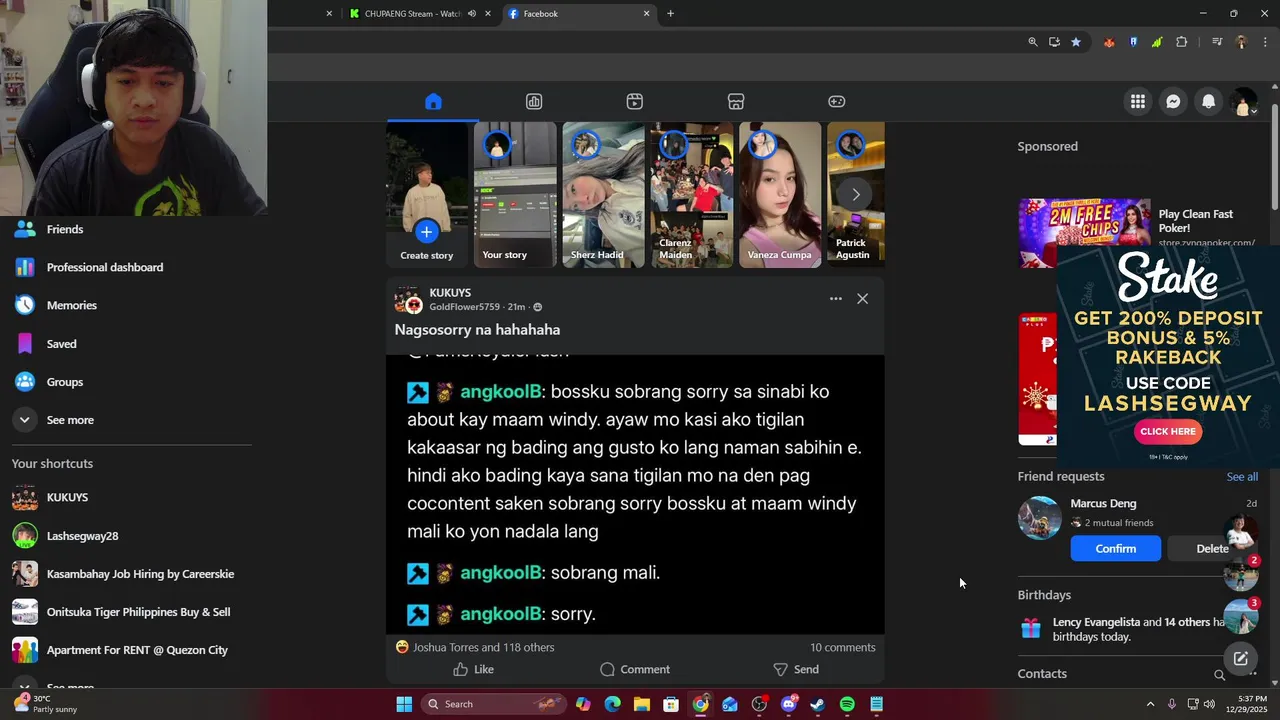Viewport: 1280px width, 720px height.
Task: Switch to the Facebook browser tab
Action: click(x=578, y=14)
